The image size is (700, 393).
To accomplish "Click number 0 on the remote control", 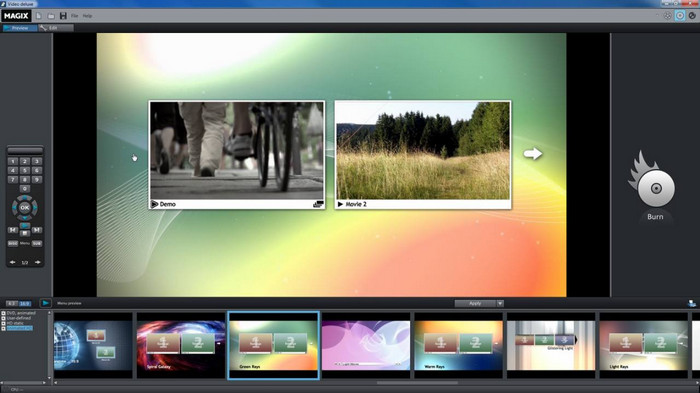I will (25, 188).
